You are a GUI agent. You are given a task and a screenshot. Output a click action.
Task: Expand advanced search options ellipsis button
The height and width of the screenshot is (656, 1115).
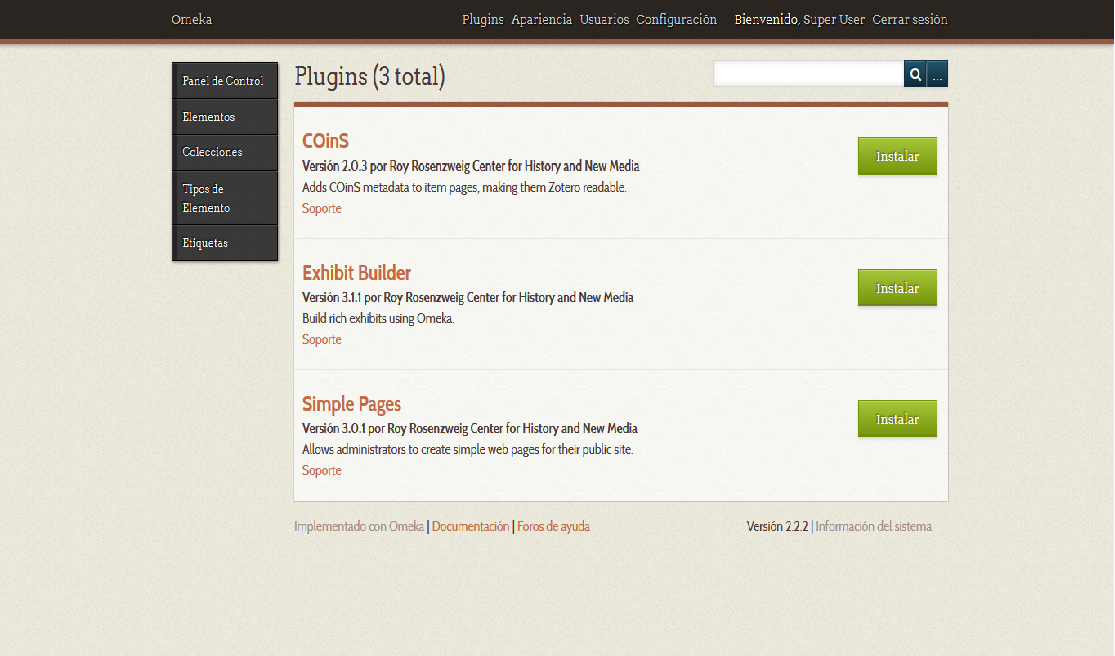pyautogui.click(x=937, y=74)
